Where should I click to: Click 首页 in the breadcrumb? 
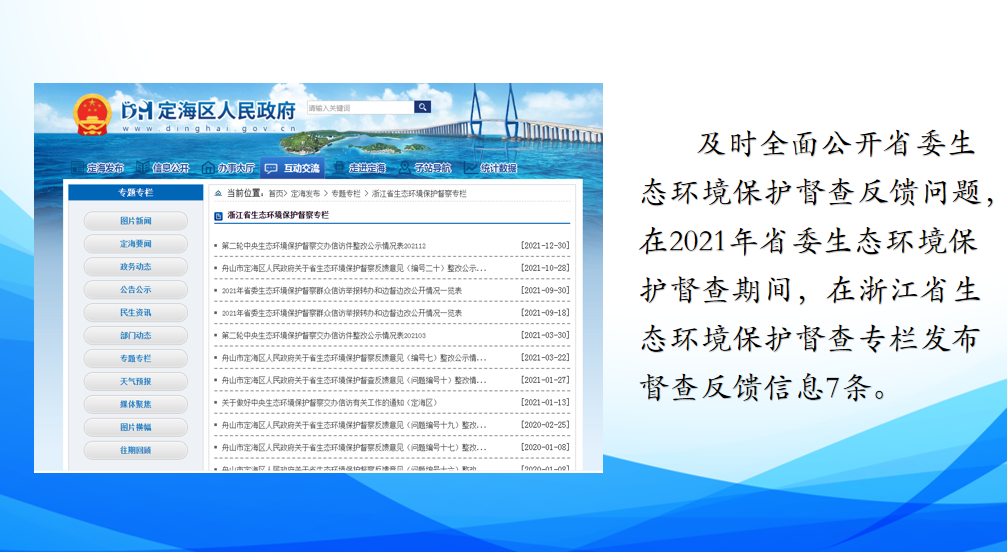tap(275, 193)
